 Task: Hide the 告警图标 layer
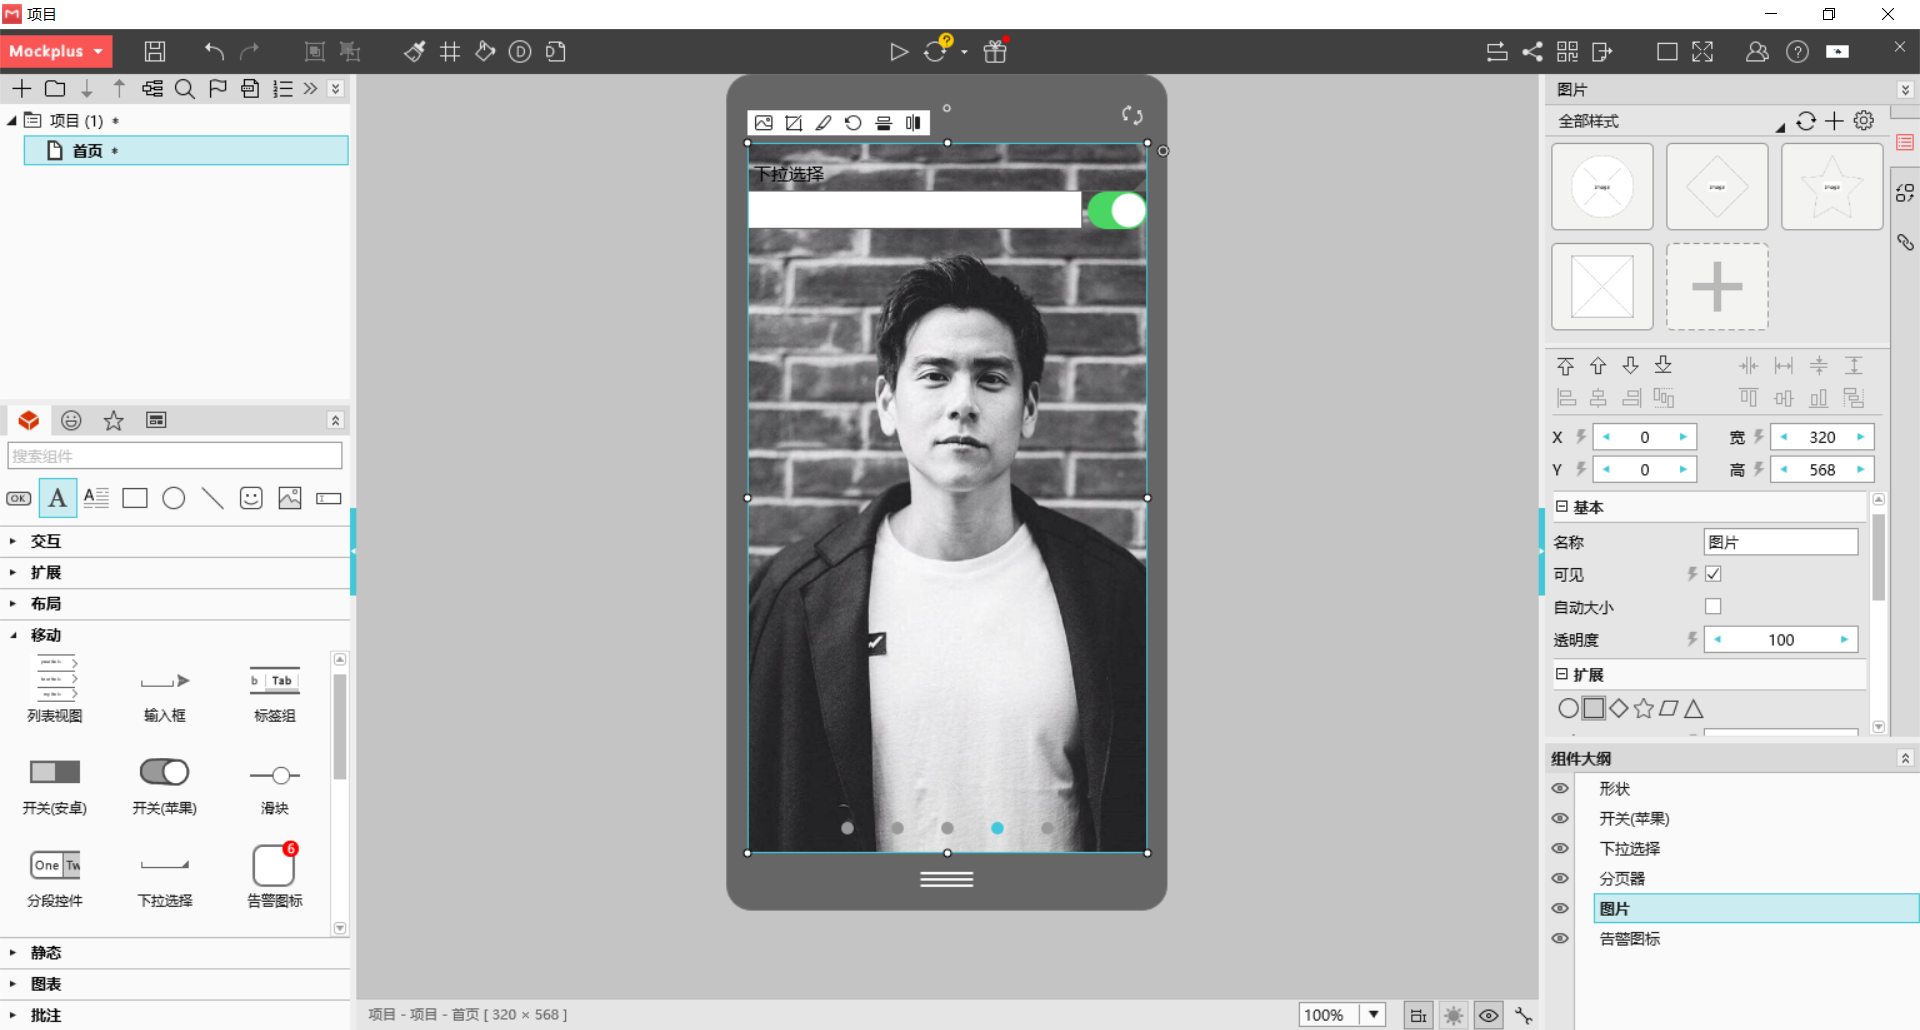coord(1560,939)
